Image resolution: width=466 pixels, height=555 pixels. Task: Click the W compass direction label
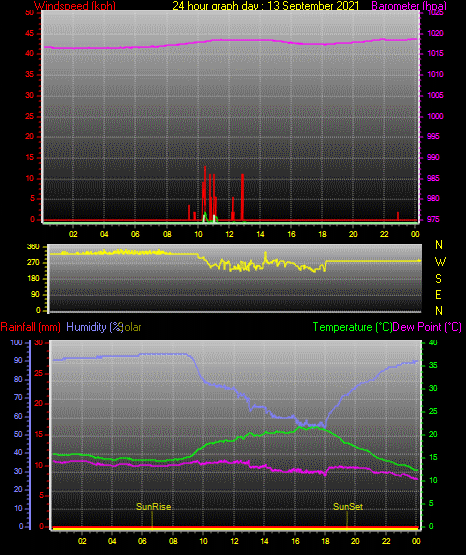[x=440, y=262]
